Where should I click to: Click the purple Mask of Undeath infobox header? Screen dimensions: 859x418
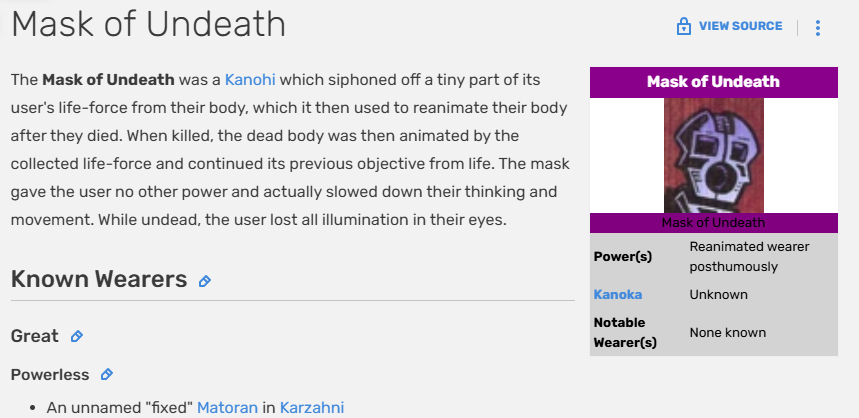[713, 82]
